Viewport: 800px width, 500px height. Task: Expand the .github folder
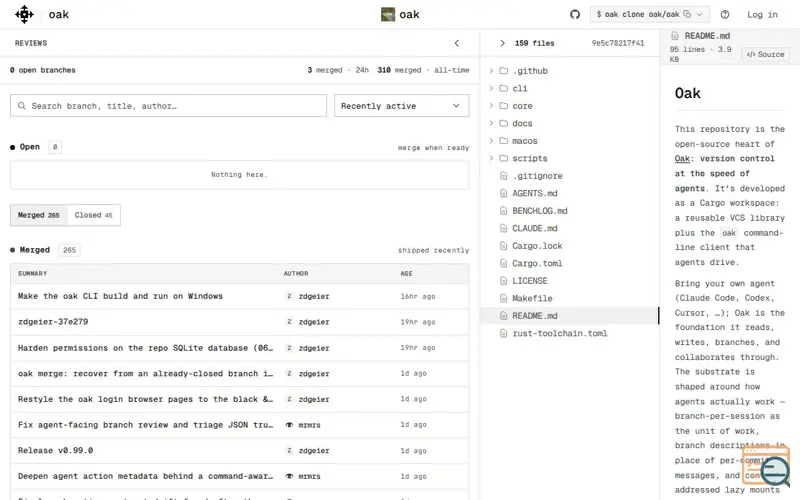(x=569, y=71)
